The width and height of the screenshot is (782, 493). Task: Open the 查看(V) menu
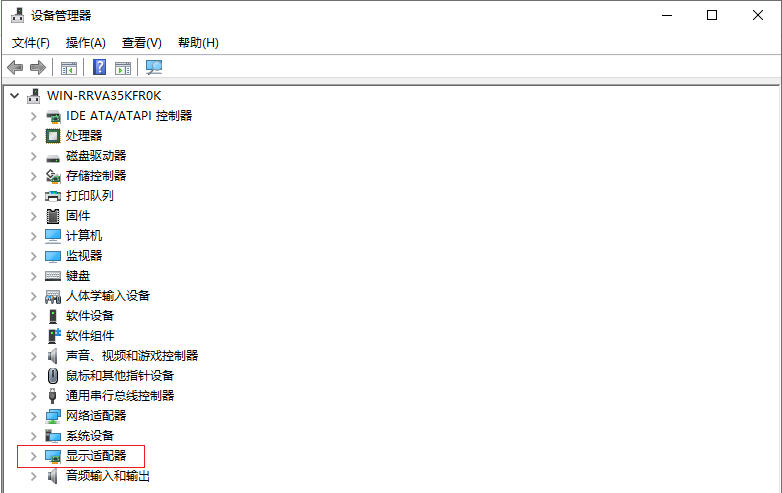pos(141,43)
